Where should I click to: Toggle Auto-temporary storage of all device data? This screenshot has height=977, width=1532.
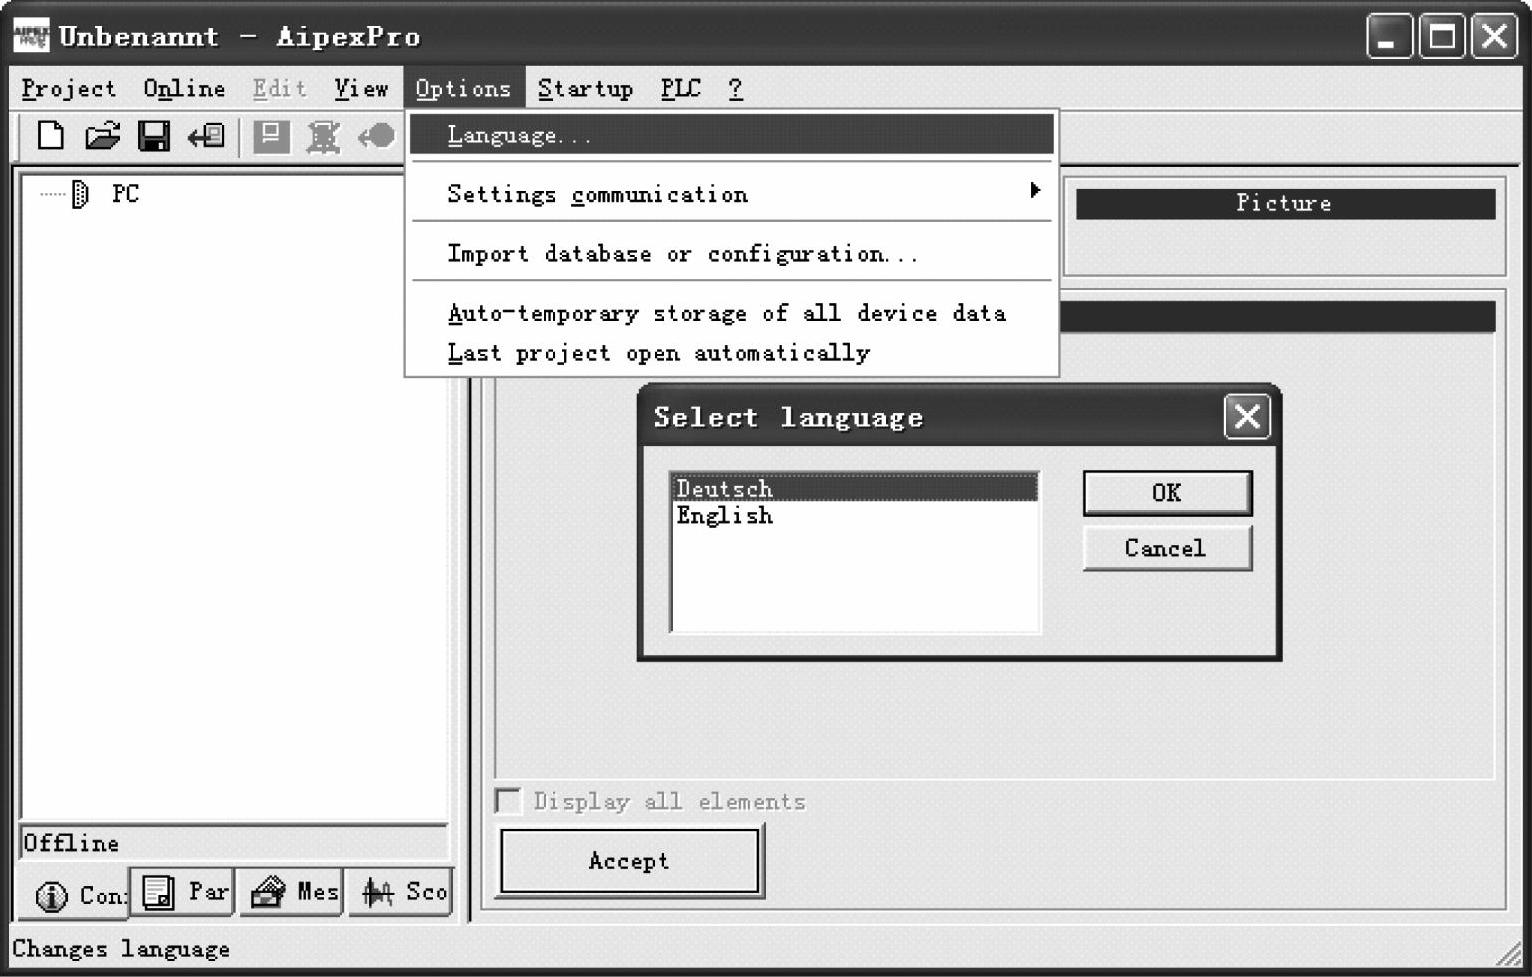[x=731, y=313]
